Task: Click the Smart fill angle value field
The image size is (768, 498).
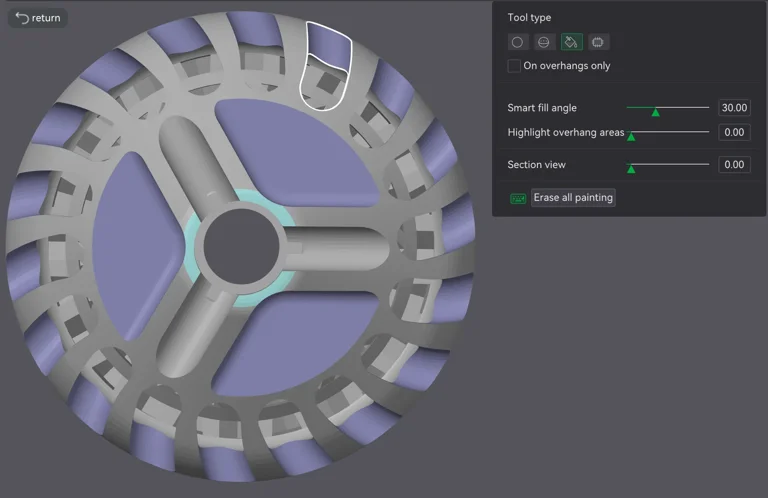Action: [x=733, y=108]
